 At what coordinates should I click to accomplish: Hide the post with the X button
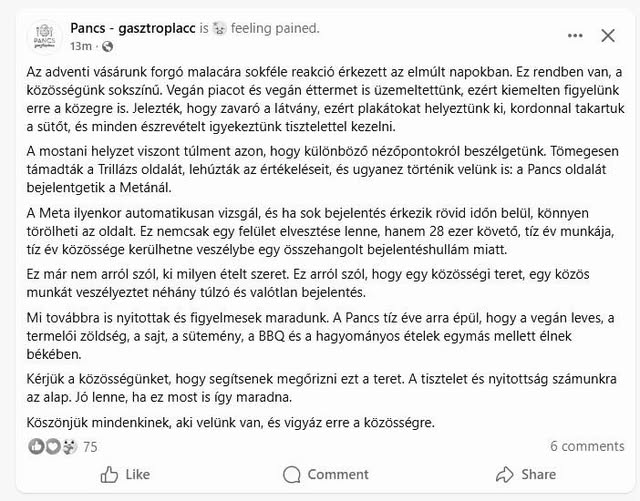pyautogui.click(x=608, y=36)
